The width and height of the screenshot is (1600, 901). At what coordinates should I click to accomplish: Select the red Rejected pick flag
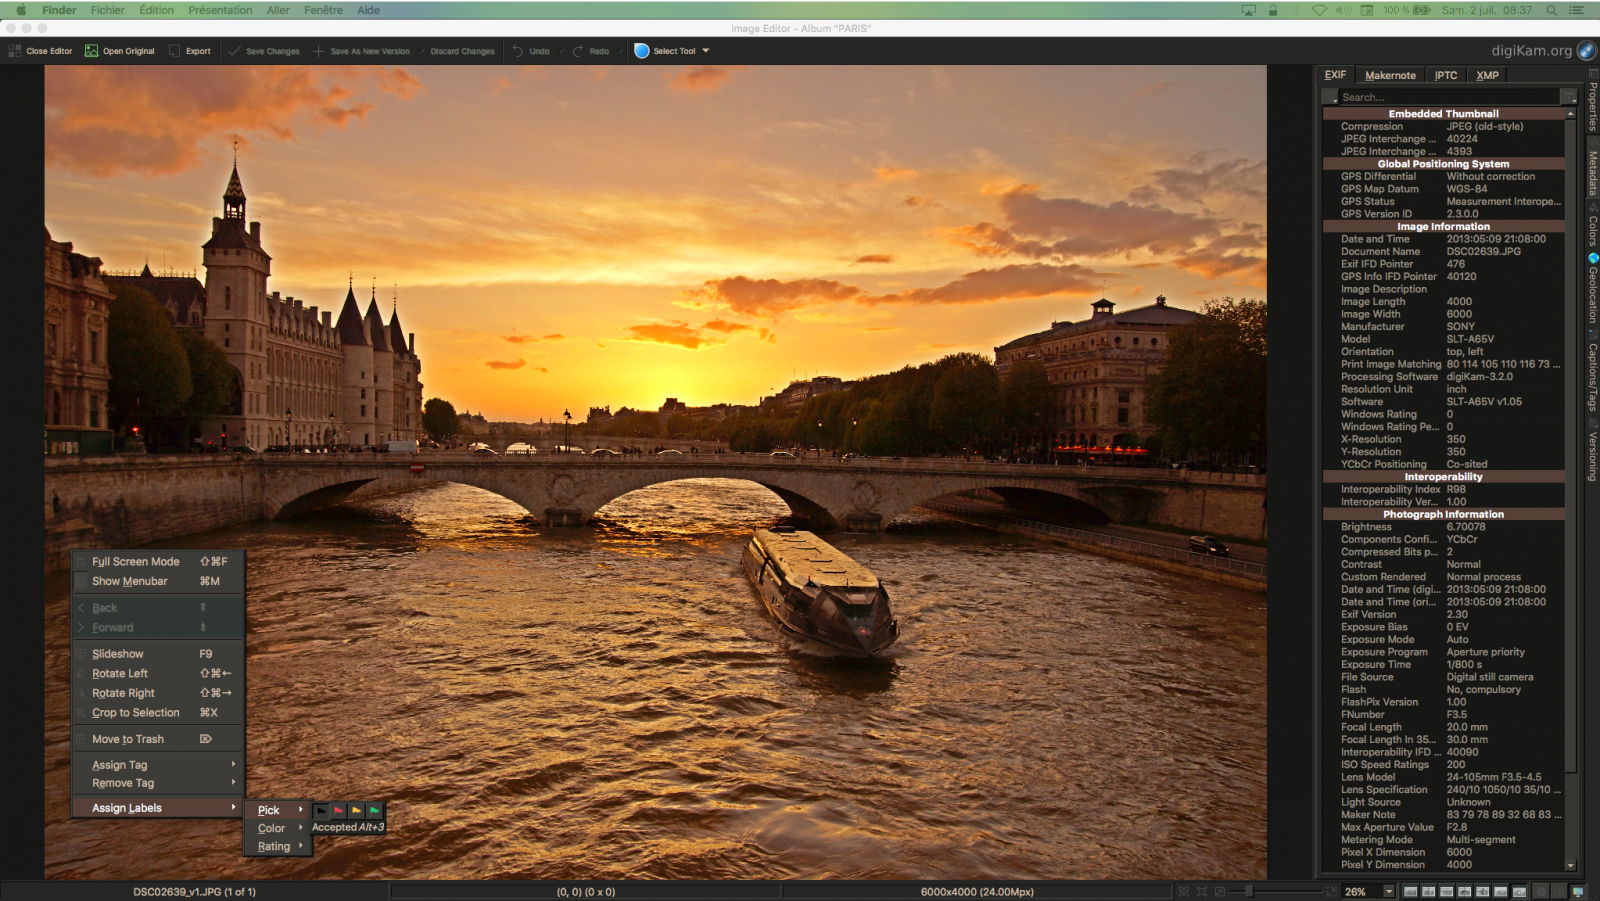coord(338,811)
